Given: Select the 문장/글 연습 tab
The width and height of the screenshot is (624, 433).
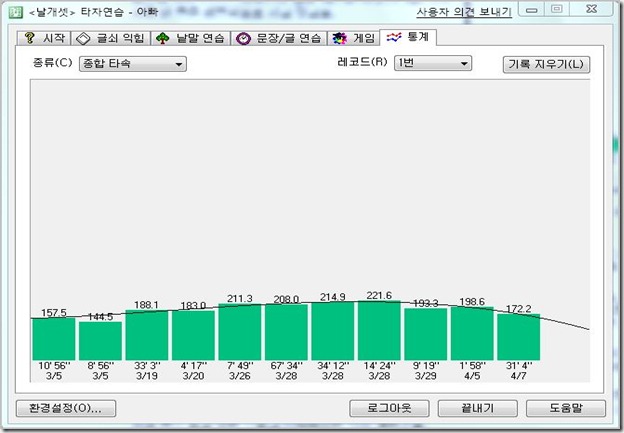Looking at the screenshot, I should click(279, 38).
